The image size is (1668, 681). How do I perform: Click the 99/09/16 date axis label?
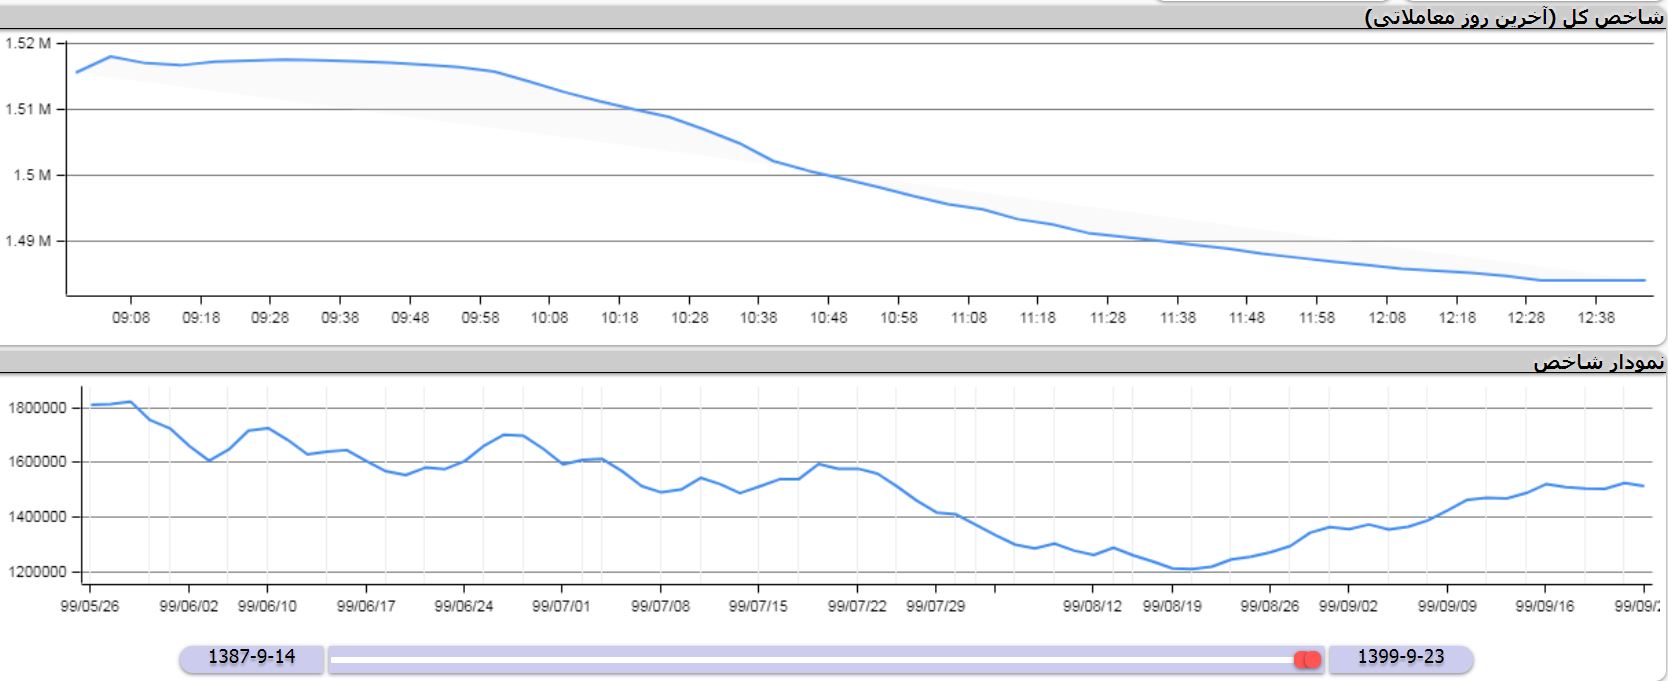click(x=1545, y=606)
